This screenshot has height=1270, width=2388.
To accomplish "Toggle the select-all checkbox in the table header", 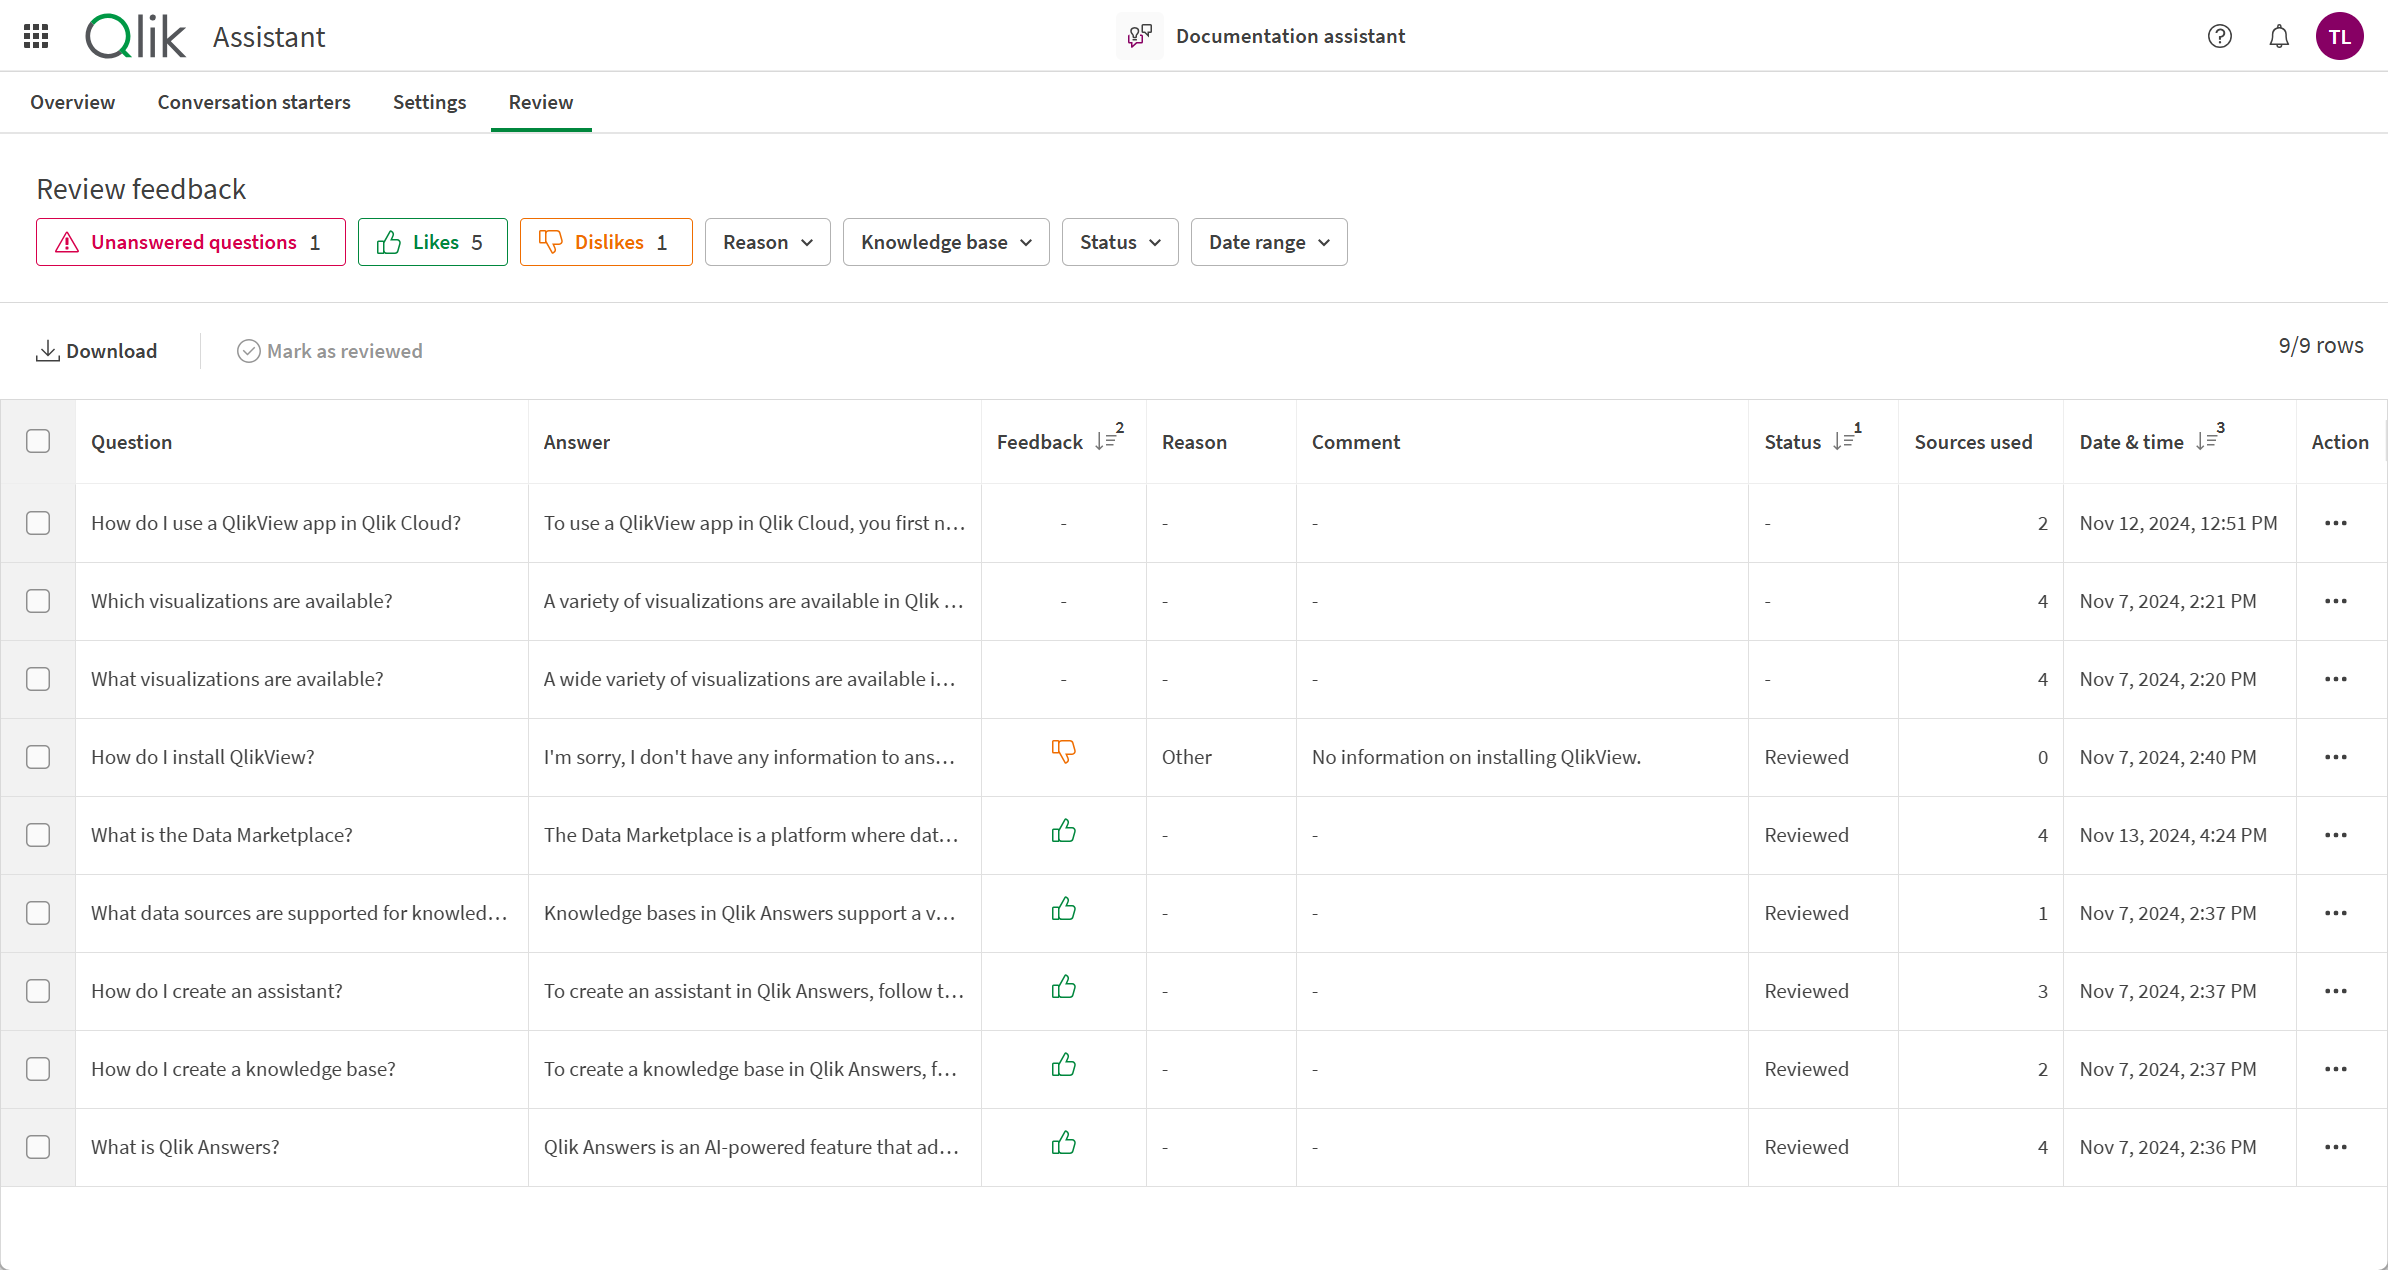I will [x=38, y=441].
